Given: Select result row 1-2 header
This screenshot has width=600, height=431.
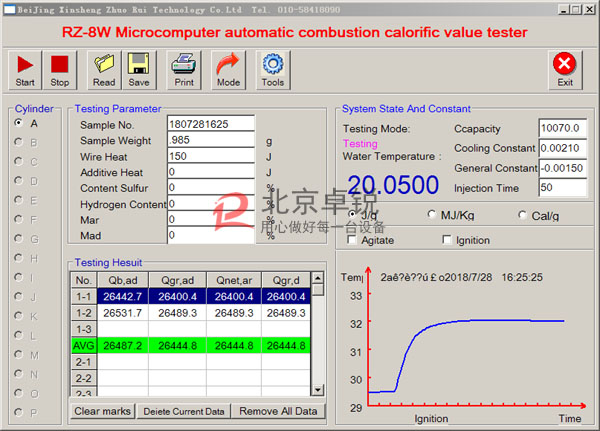Looking at the screenshot, I should (84, 313).
